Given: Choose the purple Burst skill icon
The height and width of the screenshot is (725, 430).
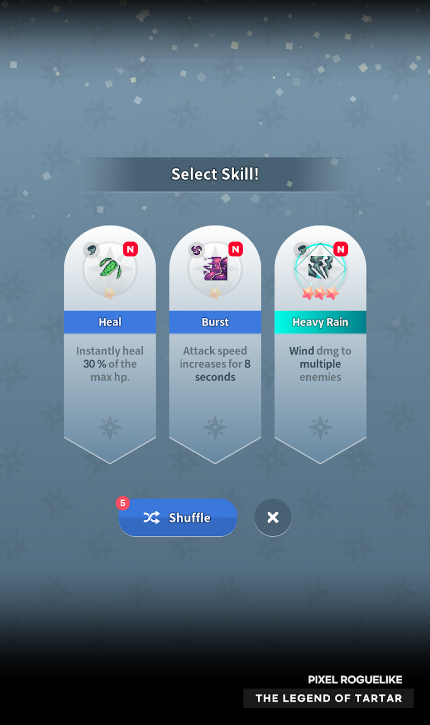Looking at the screenshot, I should tap(215, 269).
